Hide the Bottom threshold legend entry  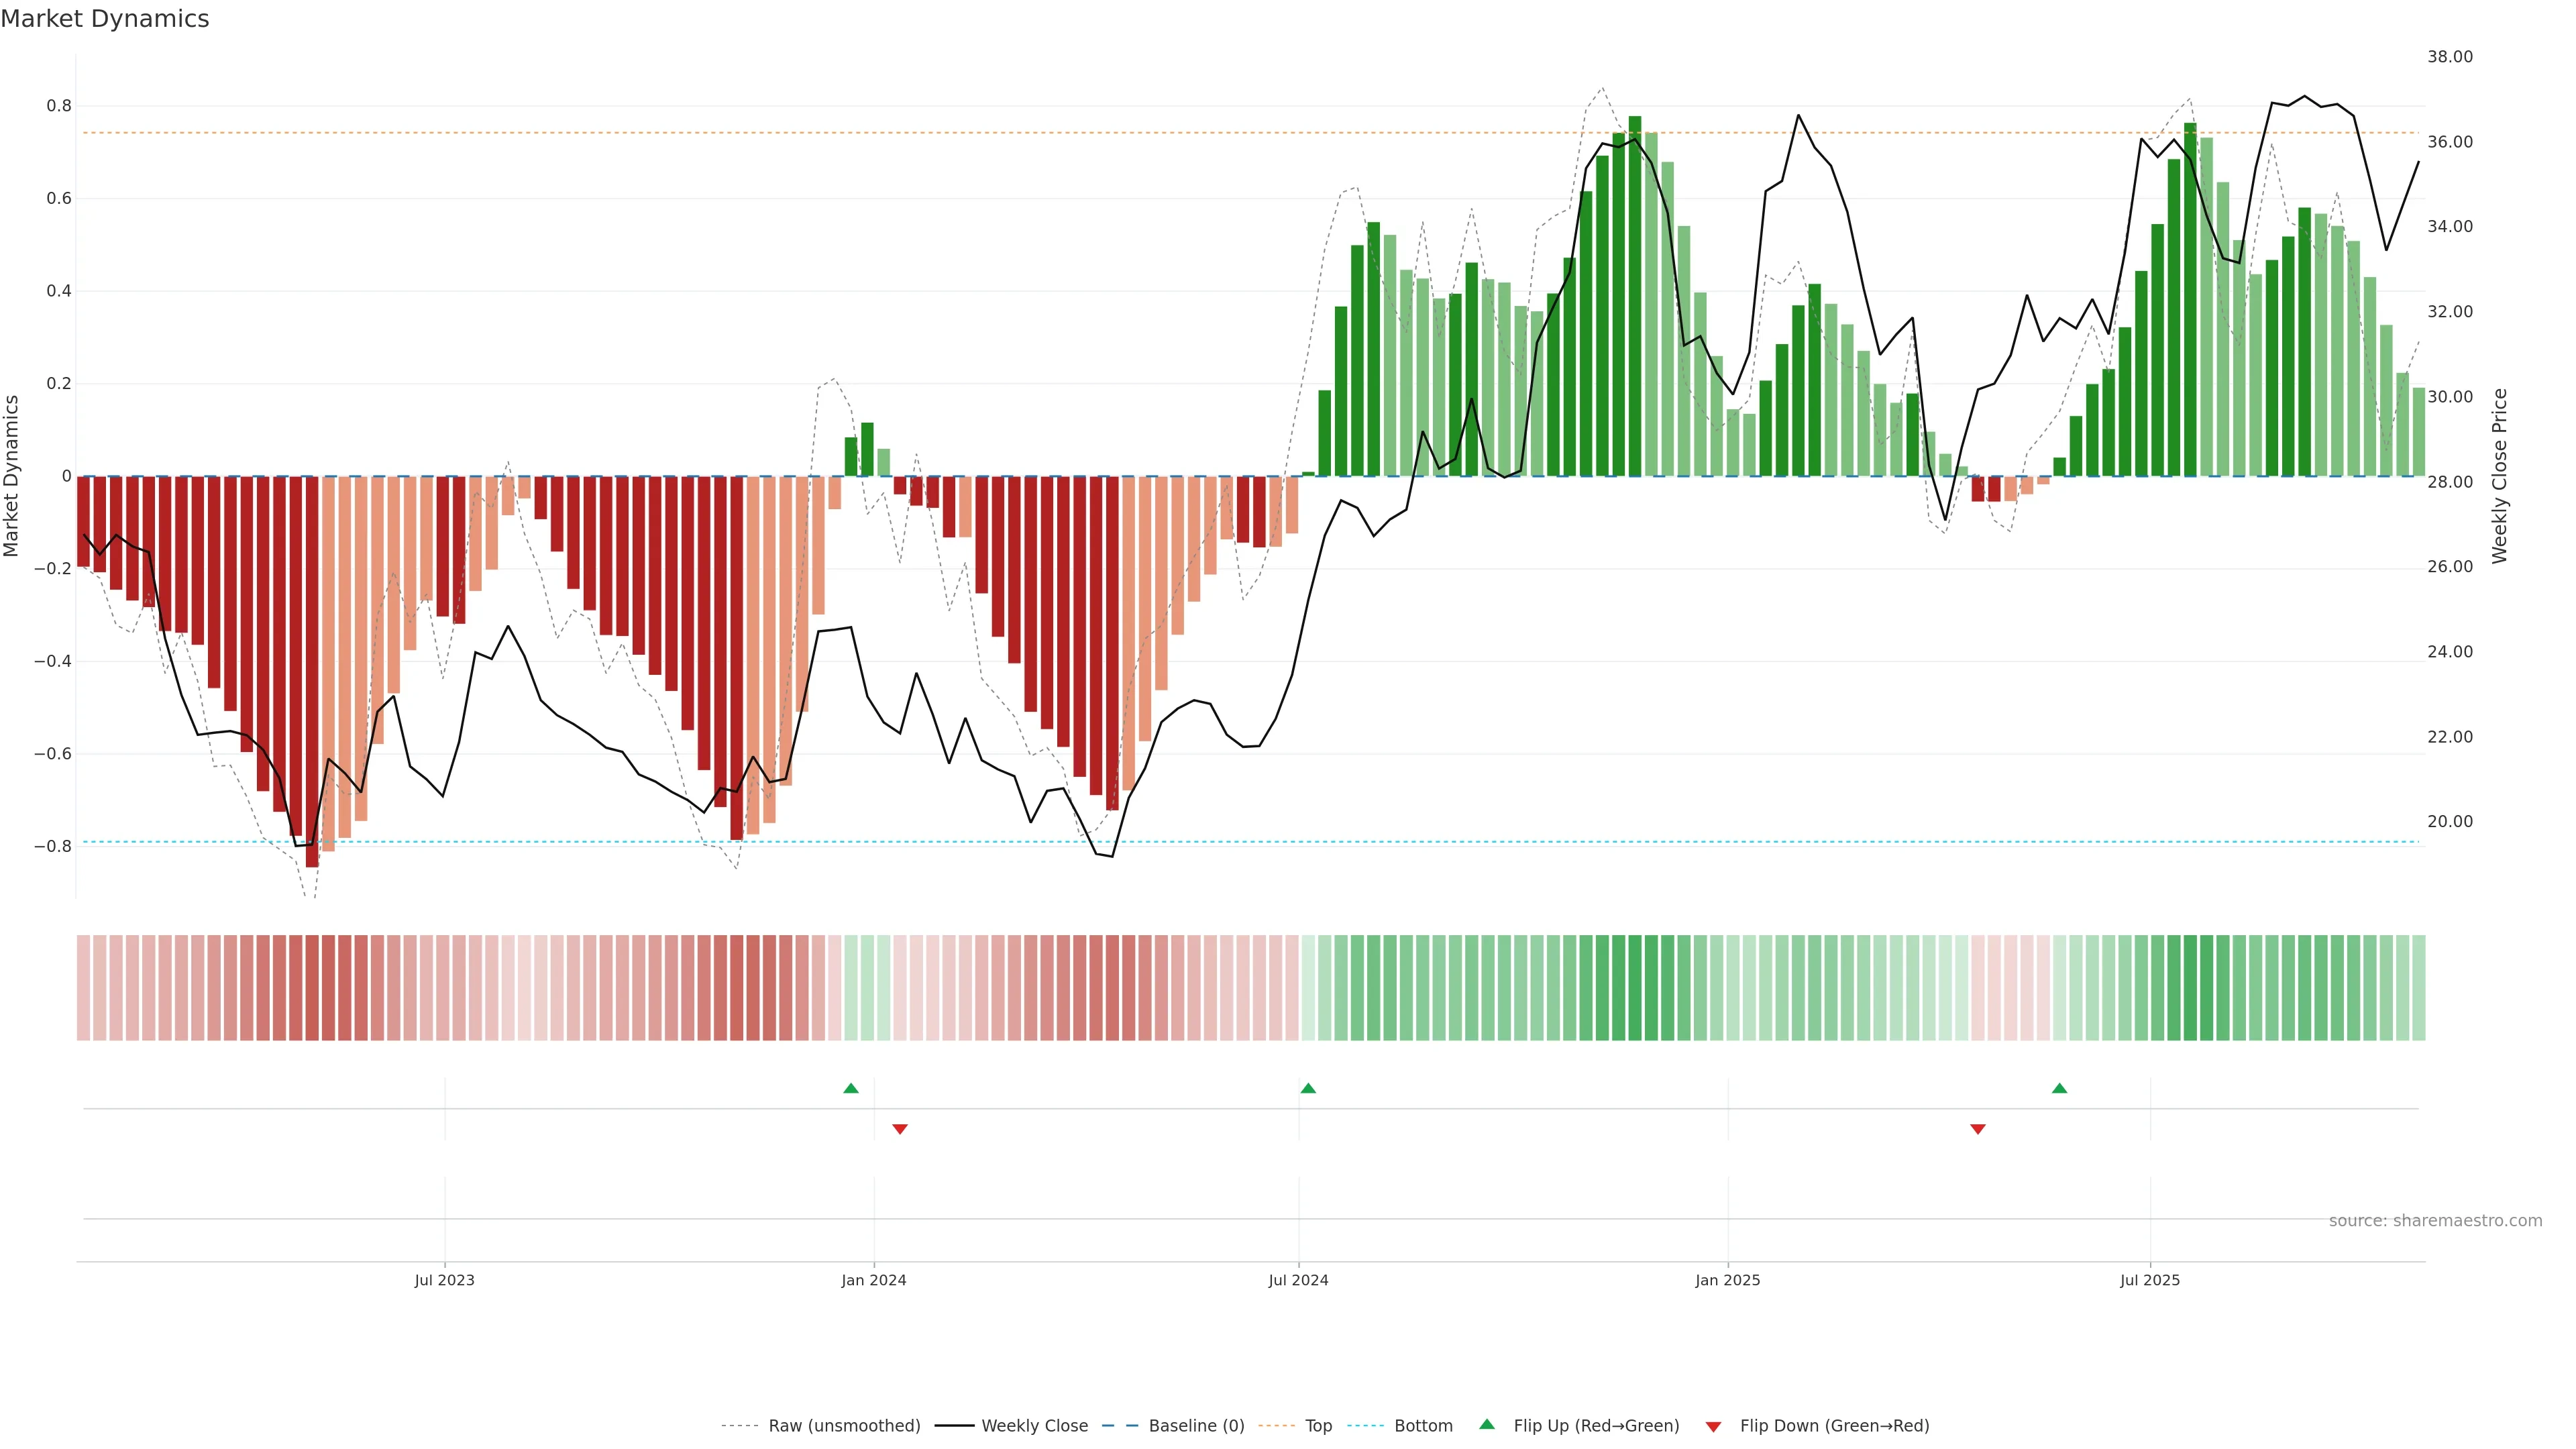[x=1423, y=1426]
